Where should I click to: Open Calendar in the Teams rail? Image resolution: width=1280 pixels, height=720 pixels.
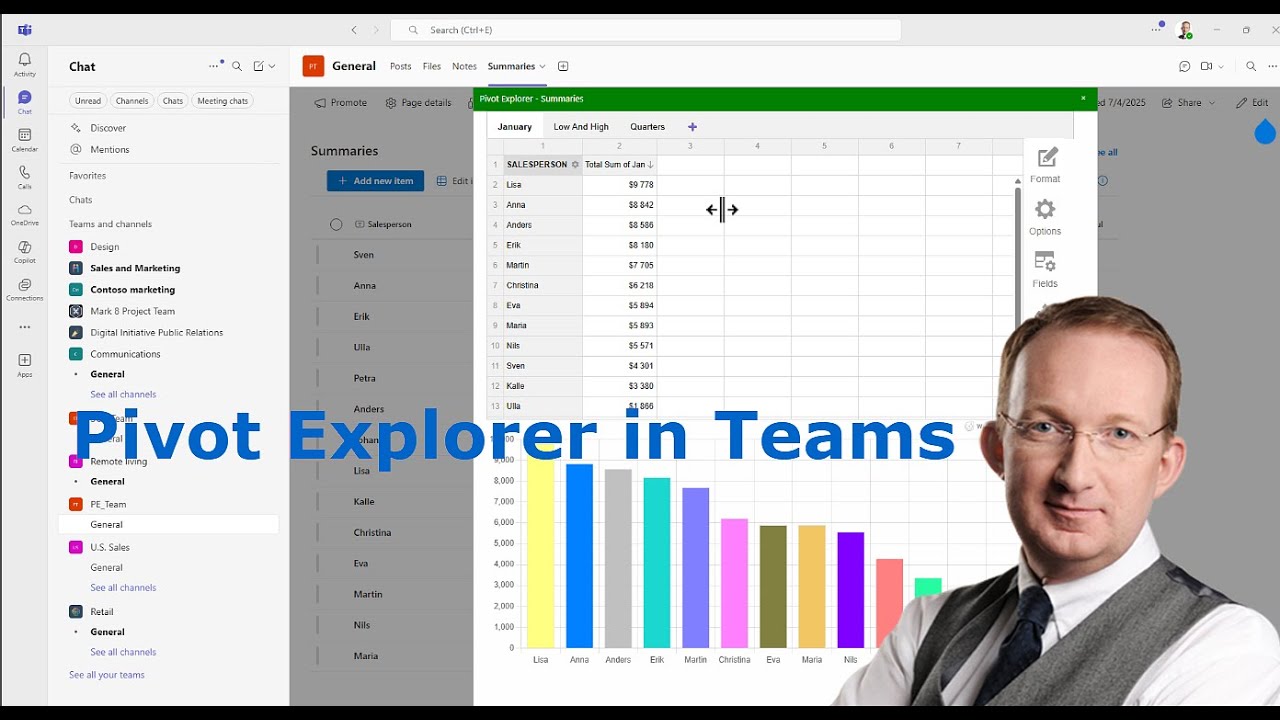coord(25,140)
